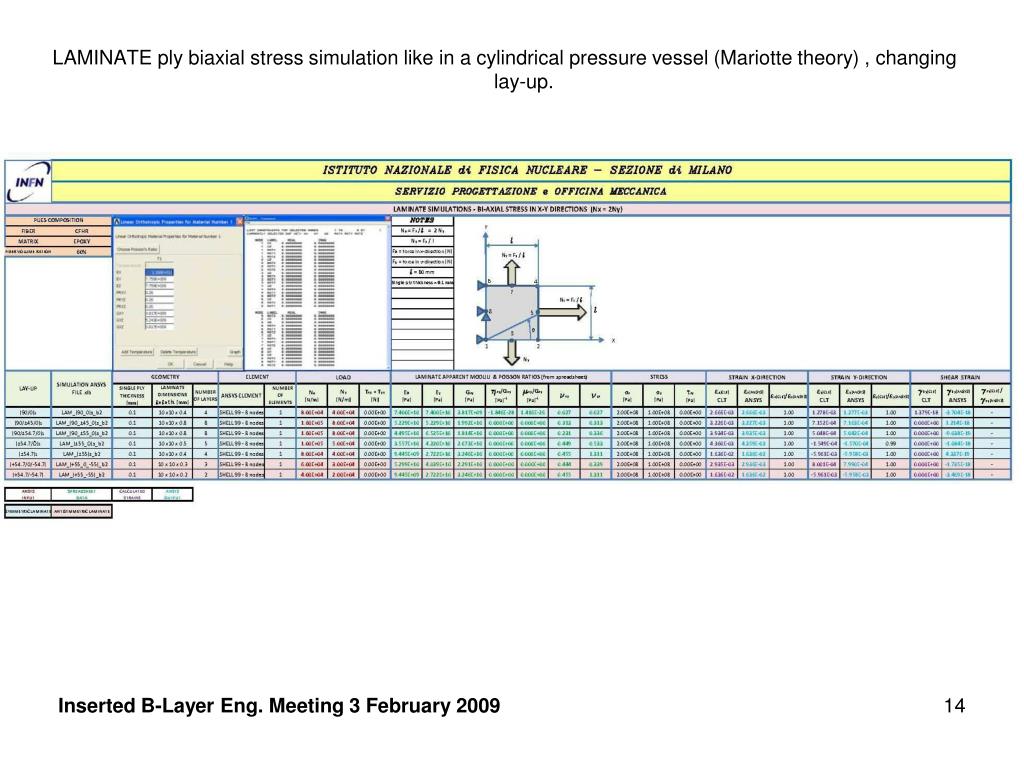Select the SIMULATION ANSYS FILE header

[81, 389]
